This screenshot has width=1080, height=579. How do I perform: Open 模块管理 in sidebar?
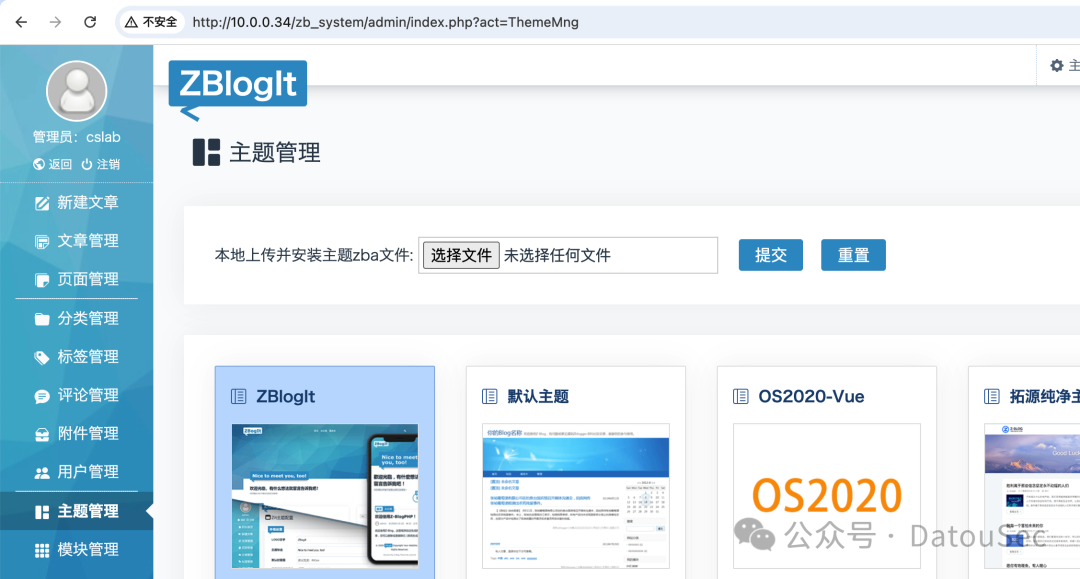pos(76,549)
